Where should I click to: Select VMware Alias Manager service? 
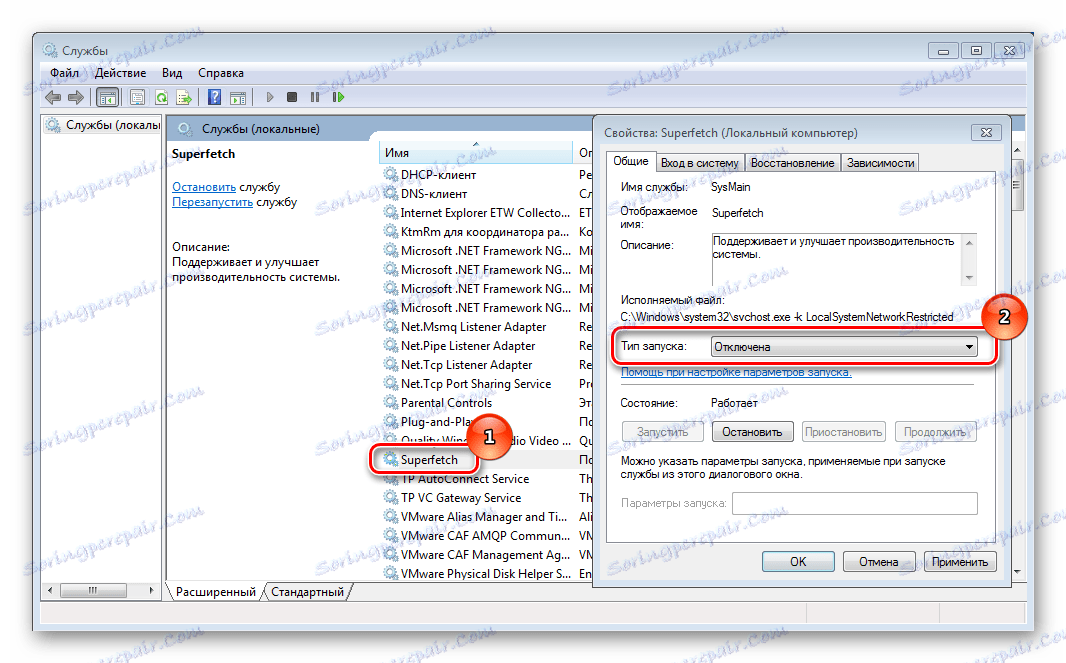coord(483,517)
